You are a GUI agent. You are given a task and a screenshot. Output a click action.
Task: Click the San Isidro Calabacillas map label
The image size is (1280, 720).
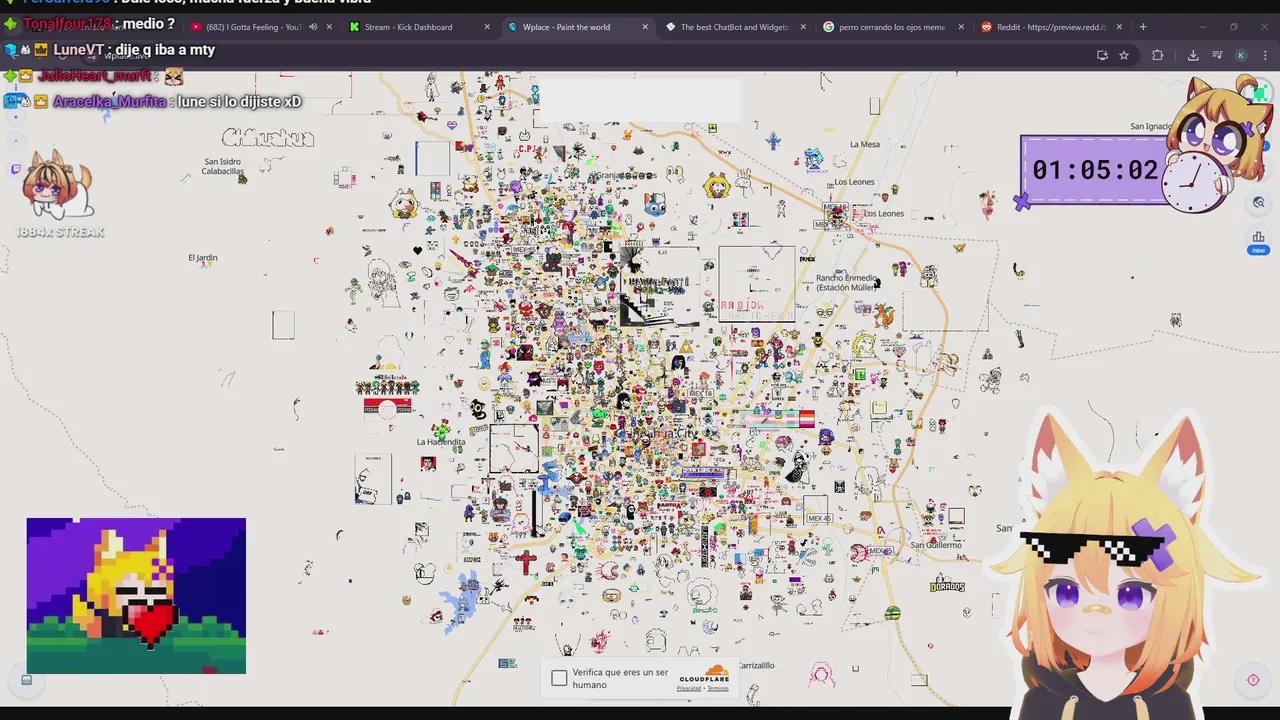pyautogui.click(x=223, y=166)
